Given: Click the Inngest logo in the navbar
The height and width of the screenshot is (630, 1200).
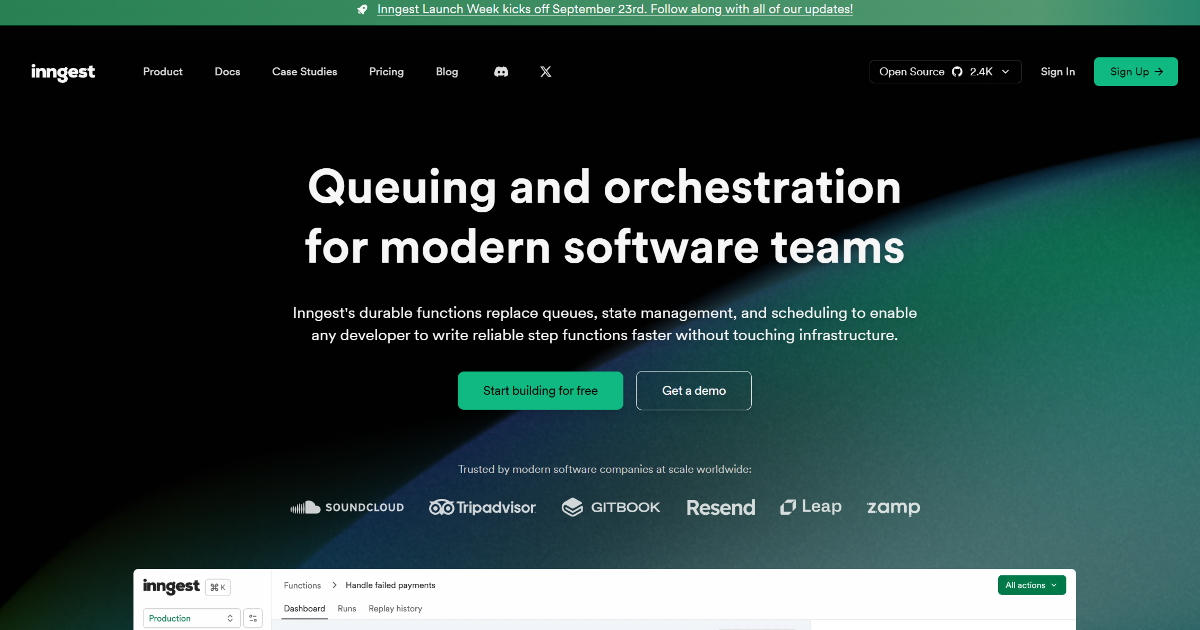Looking at the screenshot, I should click(63, 71).
